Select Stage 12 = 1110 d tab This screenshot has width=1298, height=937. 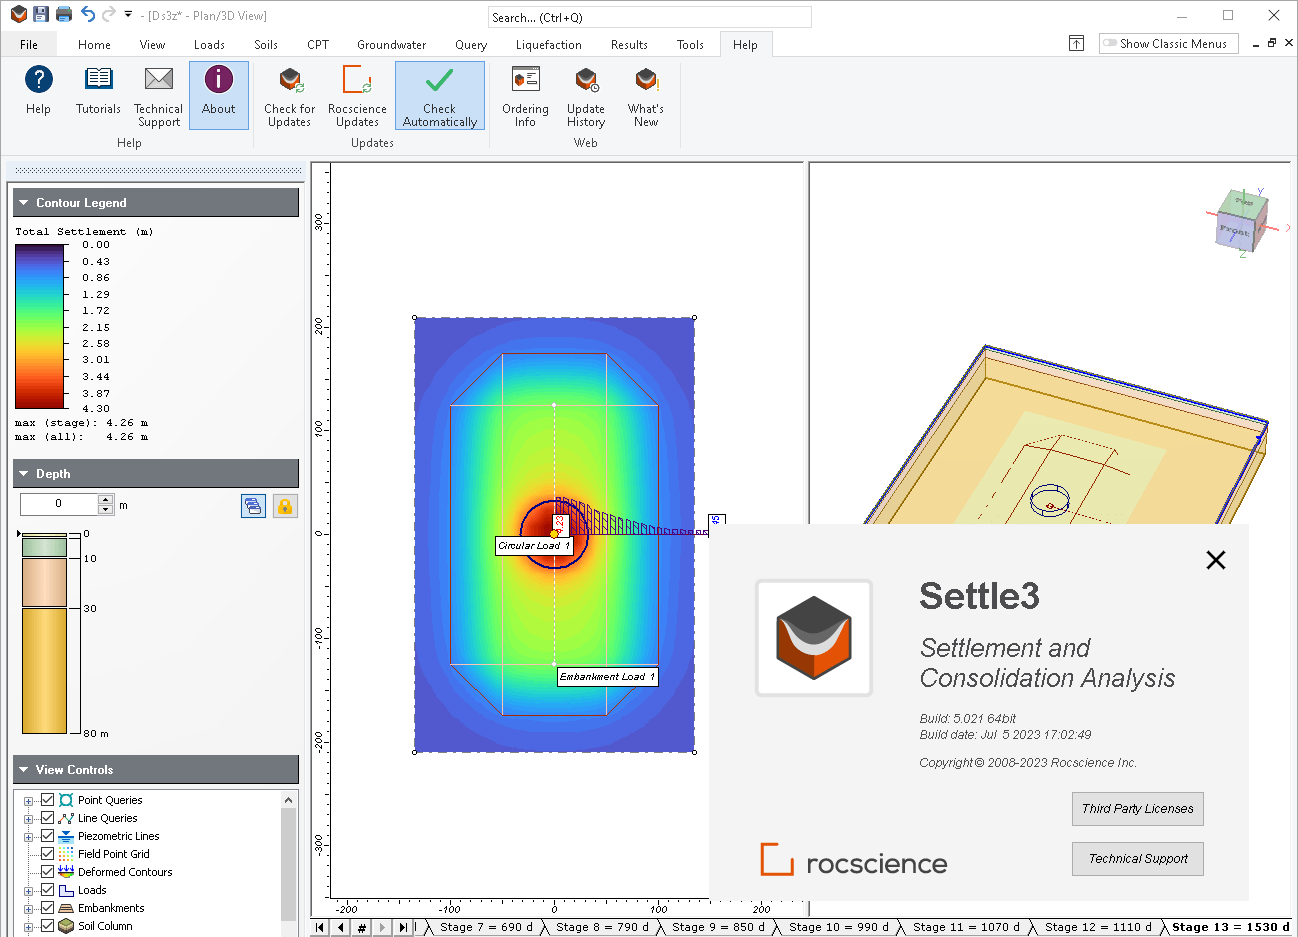point(1097,927)
